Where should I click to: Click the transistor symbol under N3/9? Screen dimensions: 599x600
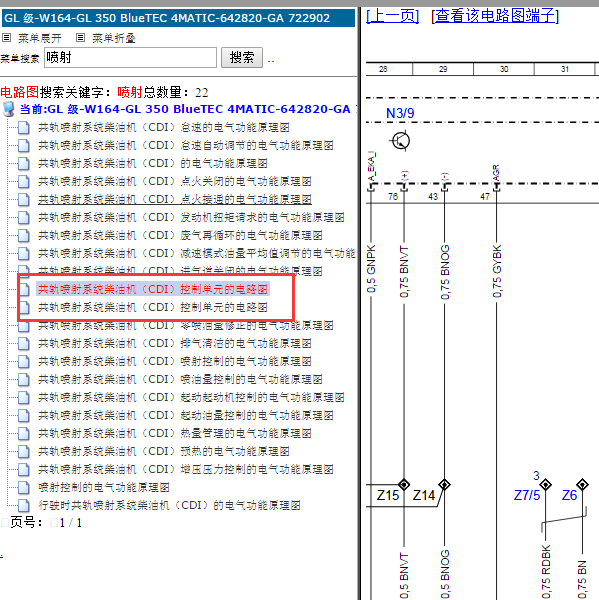coord(400,141)
